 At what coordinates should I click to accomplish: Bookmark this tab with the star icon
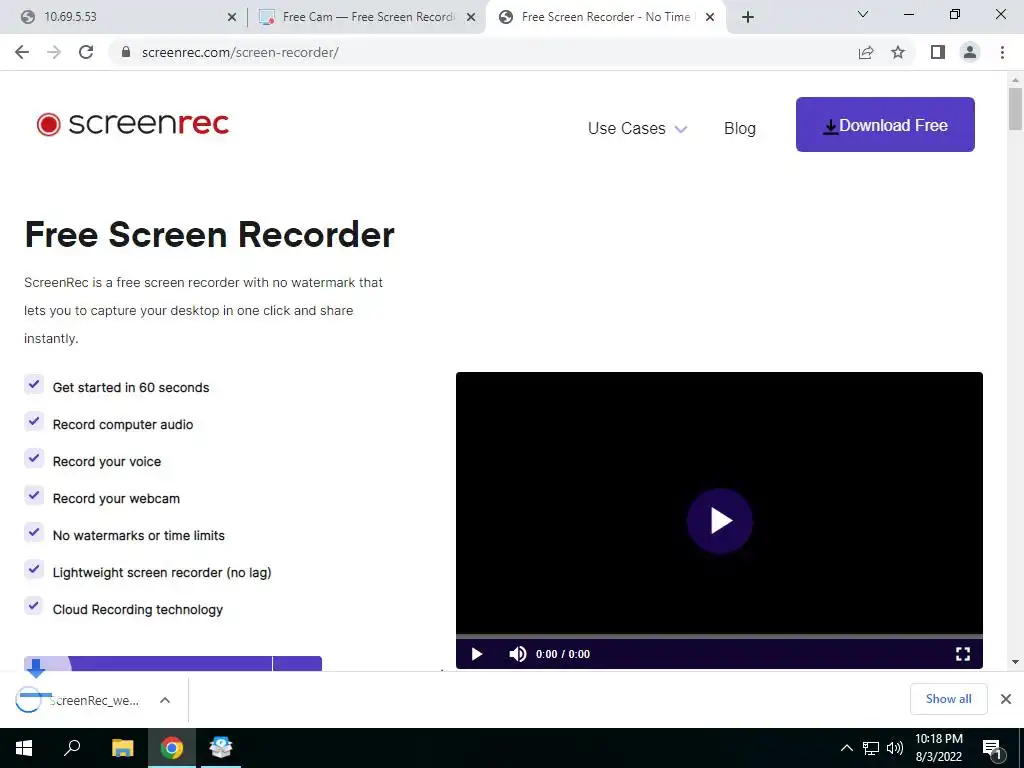click(898, 52)
